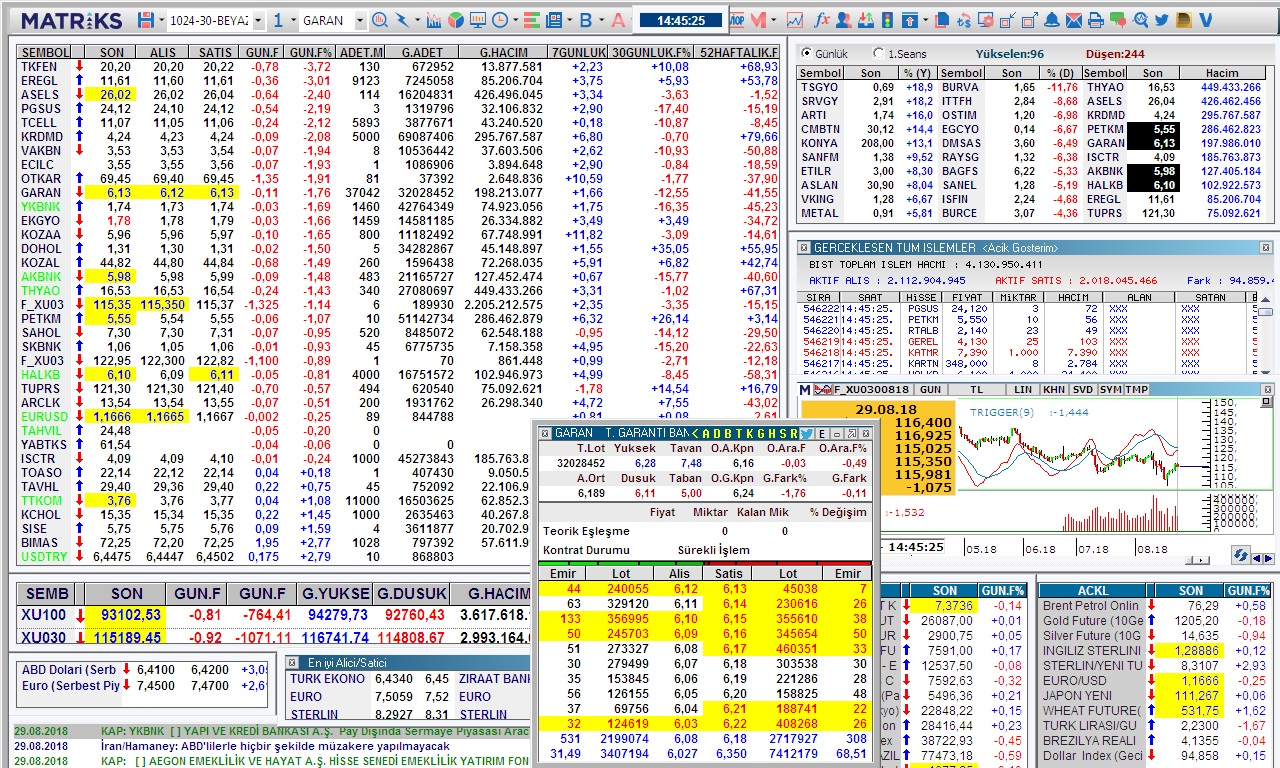The image size is (1280, 768).
Task: Click the blue window with up-arrow icon
Action: (910, 20)
